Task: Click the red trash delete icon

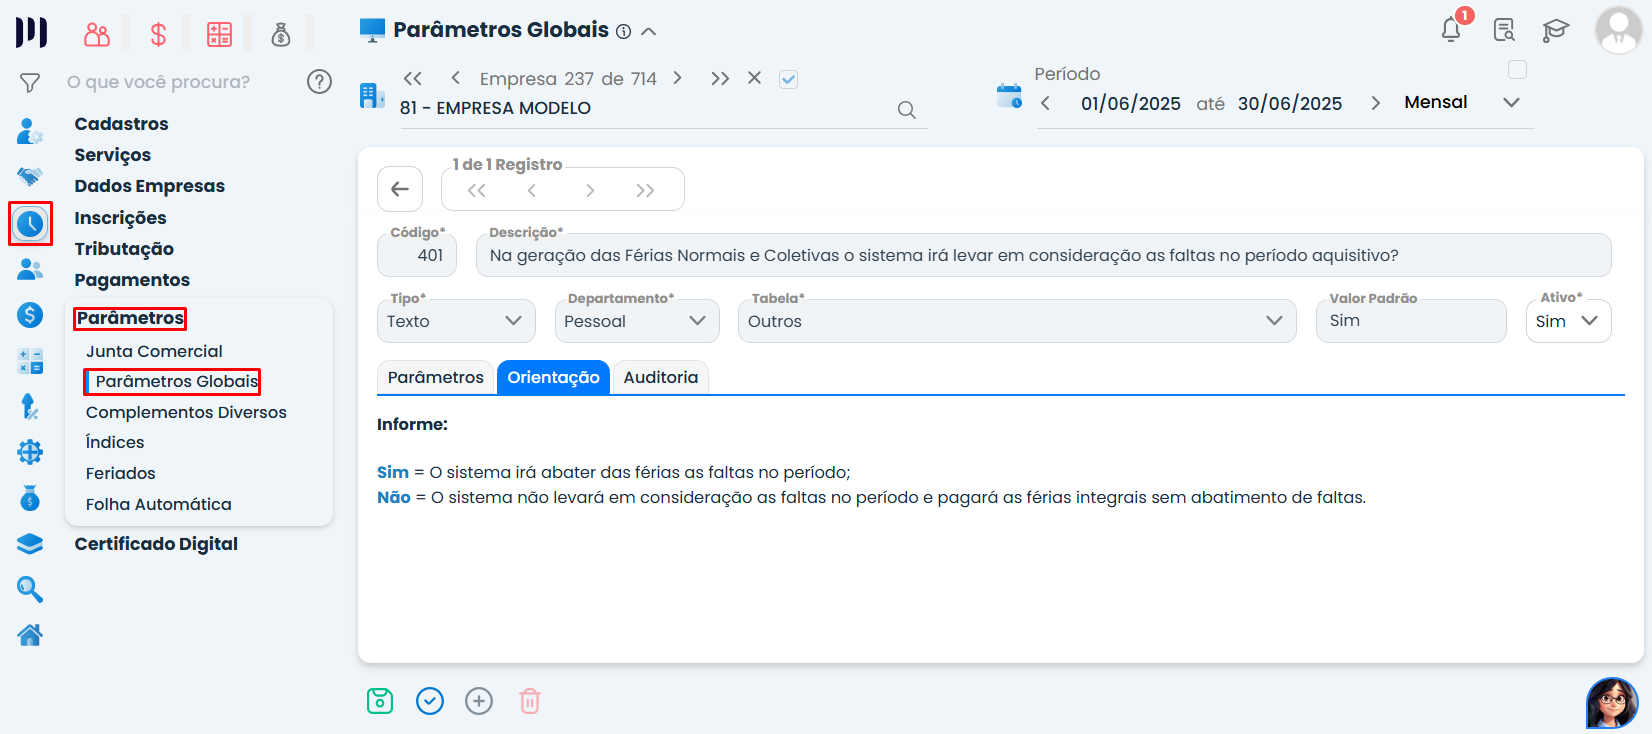Action: click(x=530, y=701)
